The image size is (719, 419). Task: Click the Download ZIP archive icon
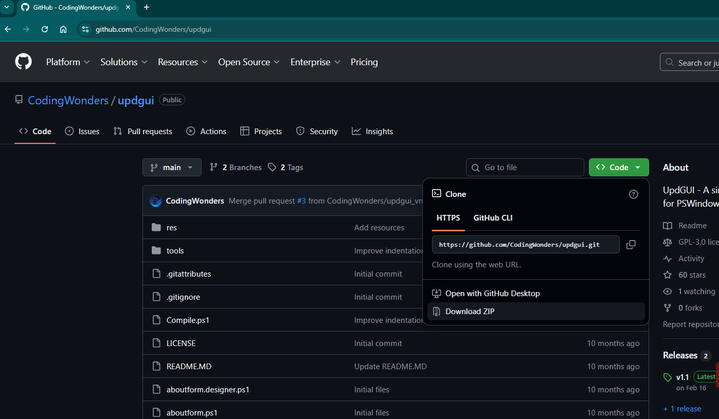tap(437, 311)
